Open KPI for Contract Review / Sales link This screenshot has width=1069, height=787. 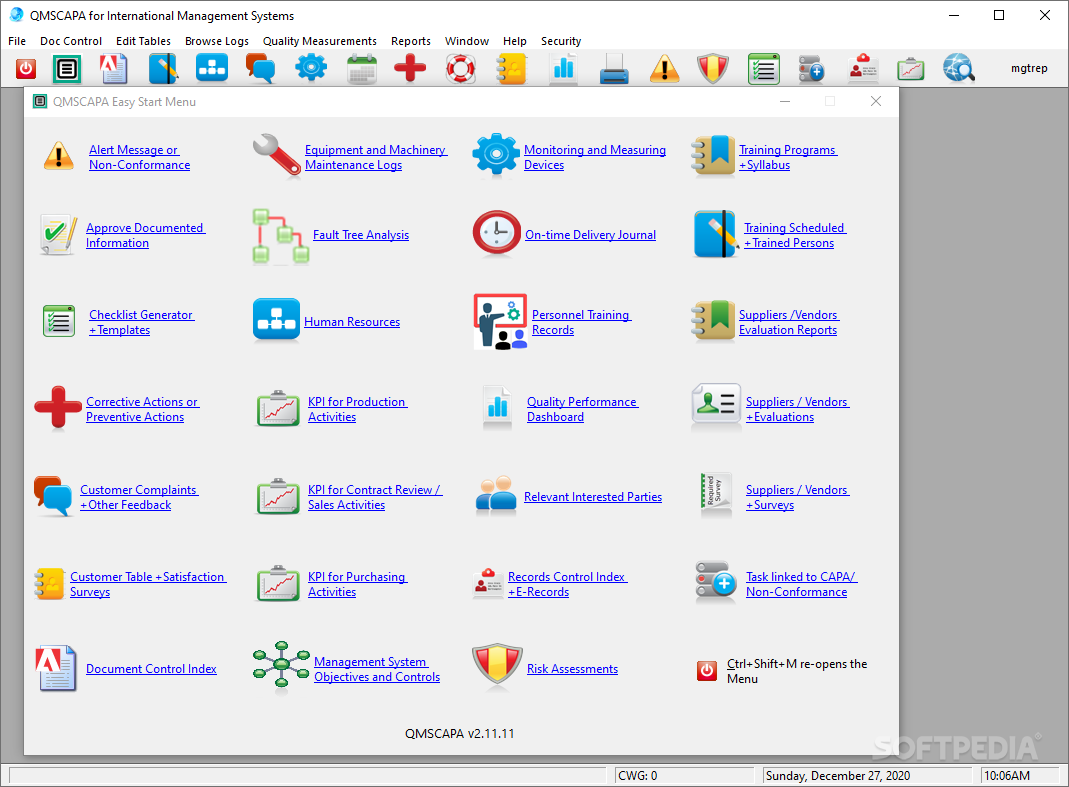pos(375,497)
